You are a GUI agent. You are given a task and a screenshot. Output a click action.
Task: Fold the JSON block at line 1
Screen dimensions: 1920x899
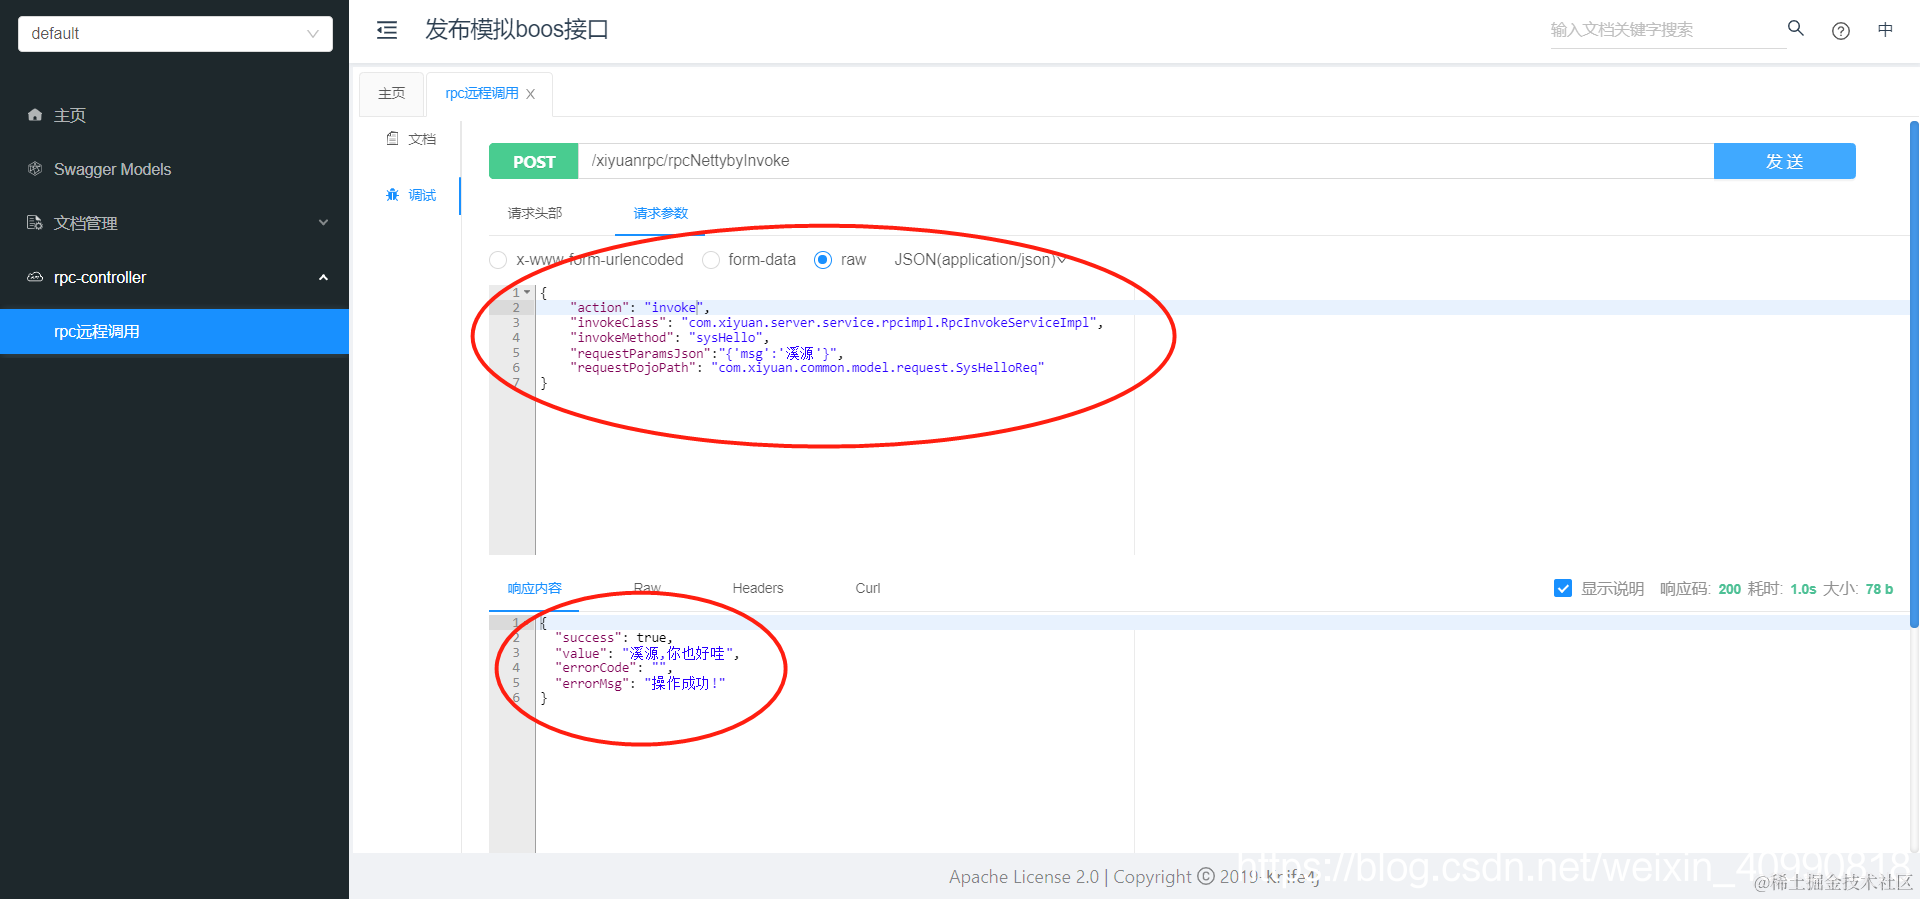pos(527,293)
